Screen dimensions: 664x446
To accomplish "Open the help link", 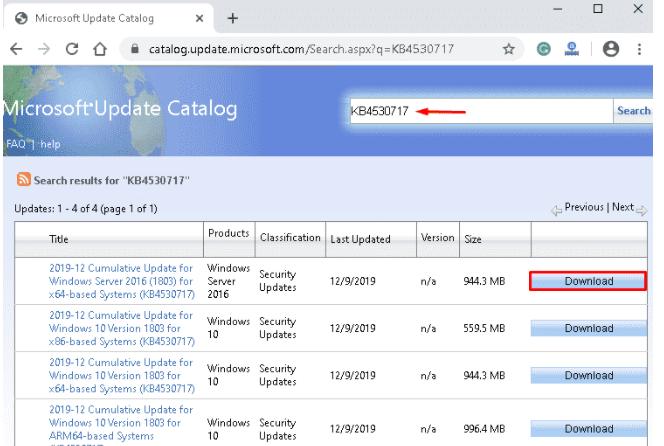I will pos(50,144).
